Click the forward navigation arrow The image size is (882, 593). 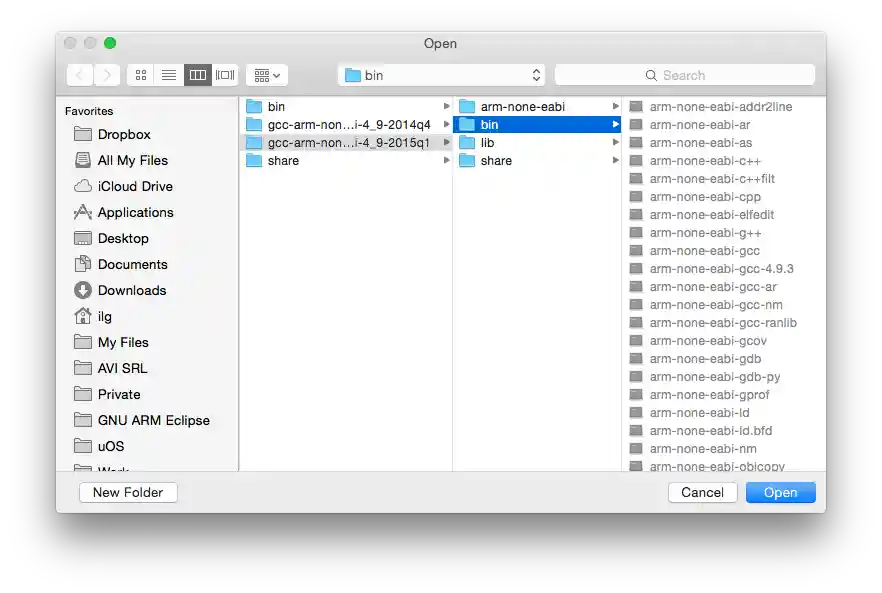[x=107, y=74]
